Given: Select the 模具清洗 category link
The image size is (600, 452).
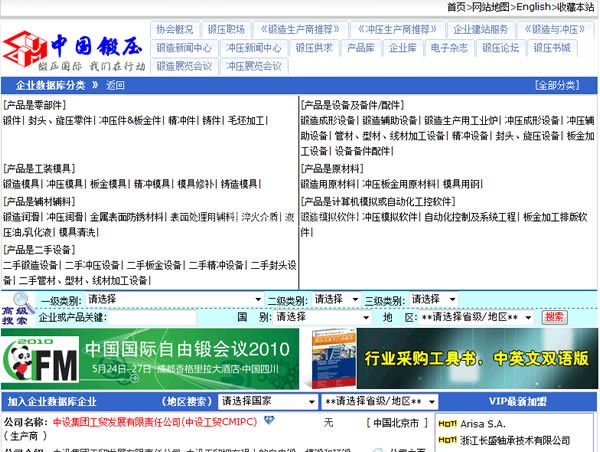Looking at the screenshot, I should [x=77, y=232].
